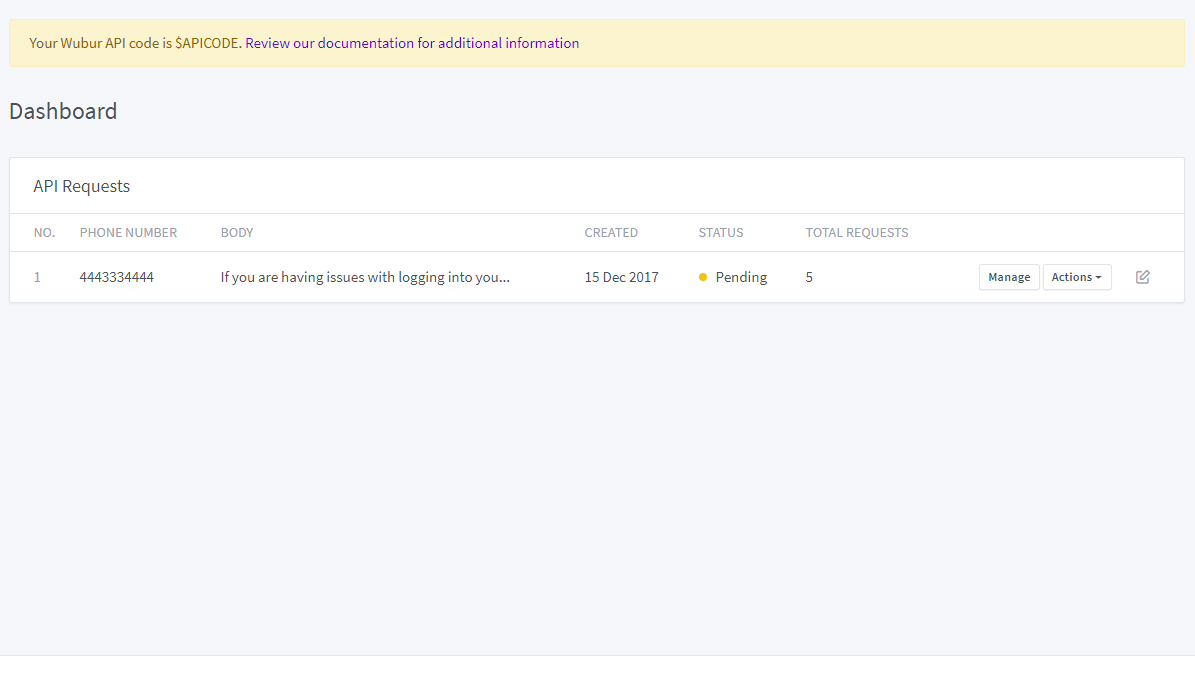Click the Dashboard page heading
Image resolution: width=1195 pixels, height=693 pixels.
[63, 111]
